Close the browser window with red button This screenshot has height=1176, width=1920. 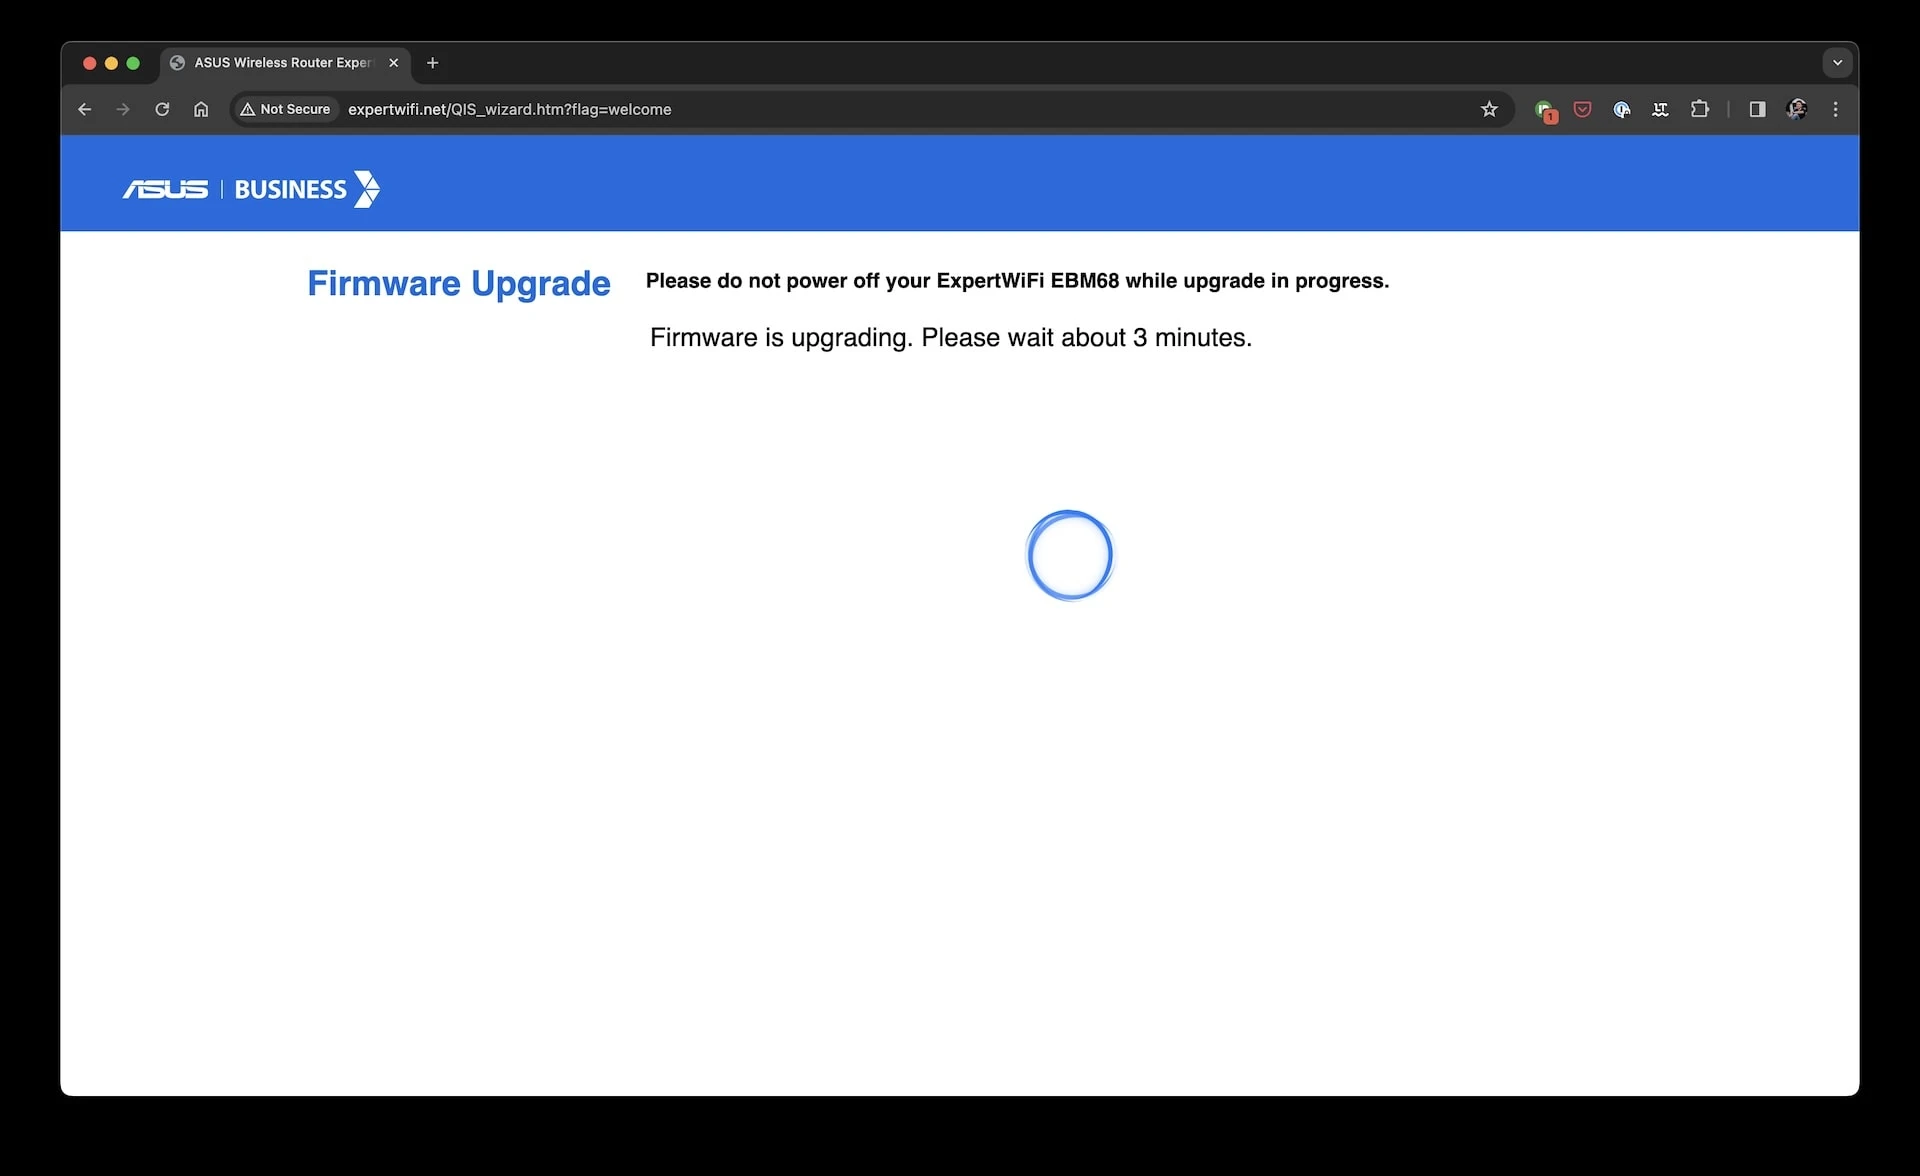[x=89, y=63]
